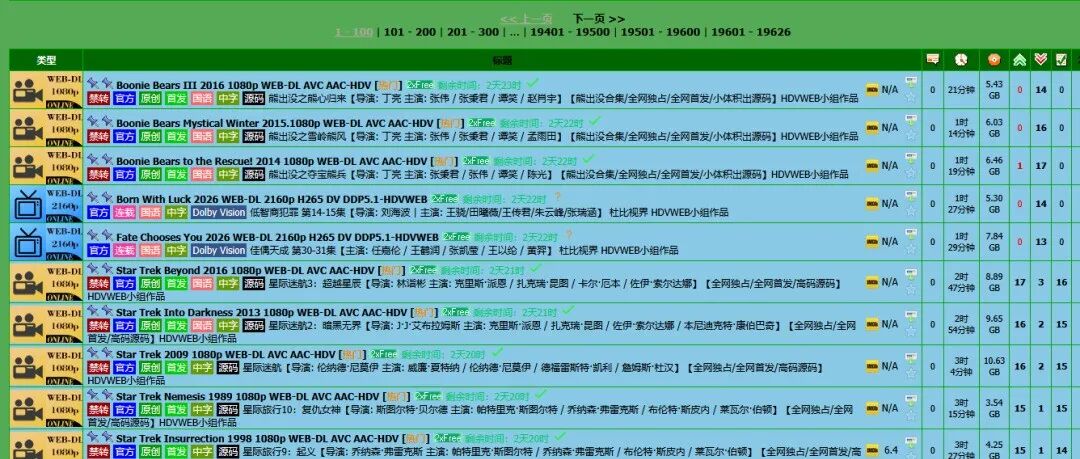Click TV category icon for Fate Chooses You
Screen dimensions: 1080x459
point(45,241)
